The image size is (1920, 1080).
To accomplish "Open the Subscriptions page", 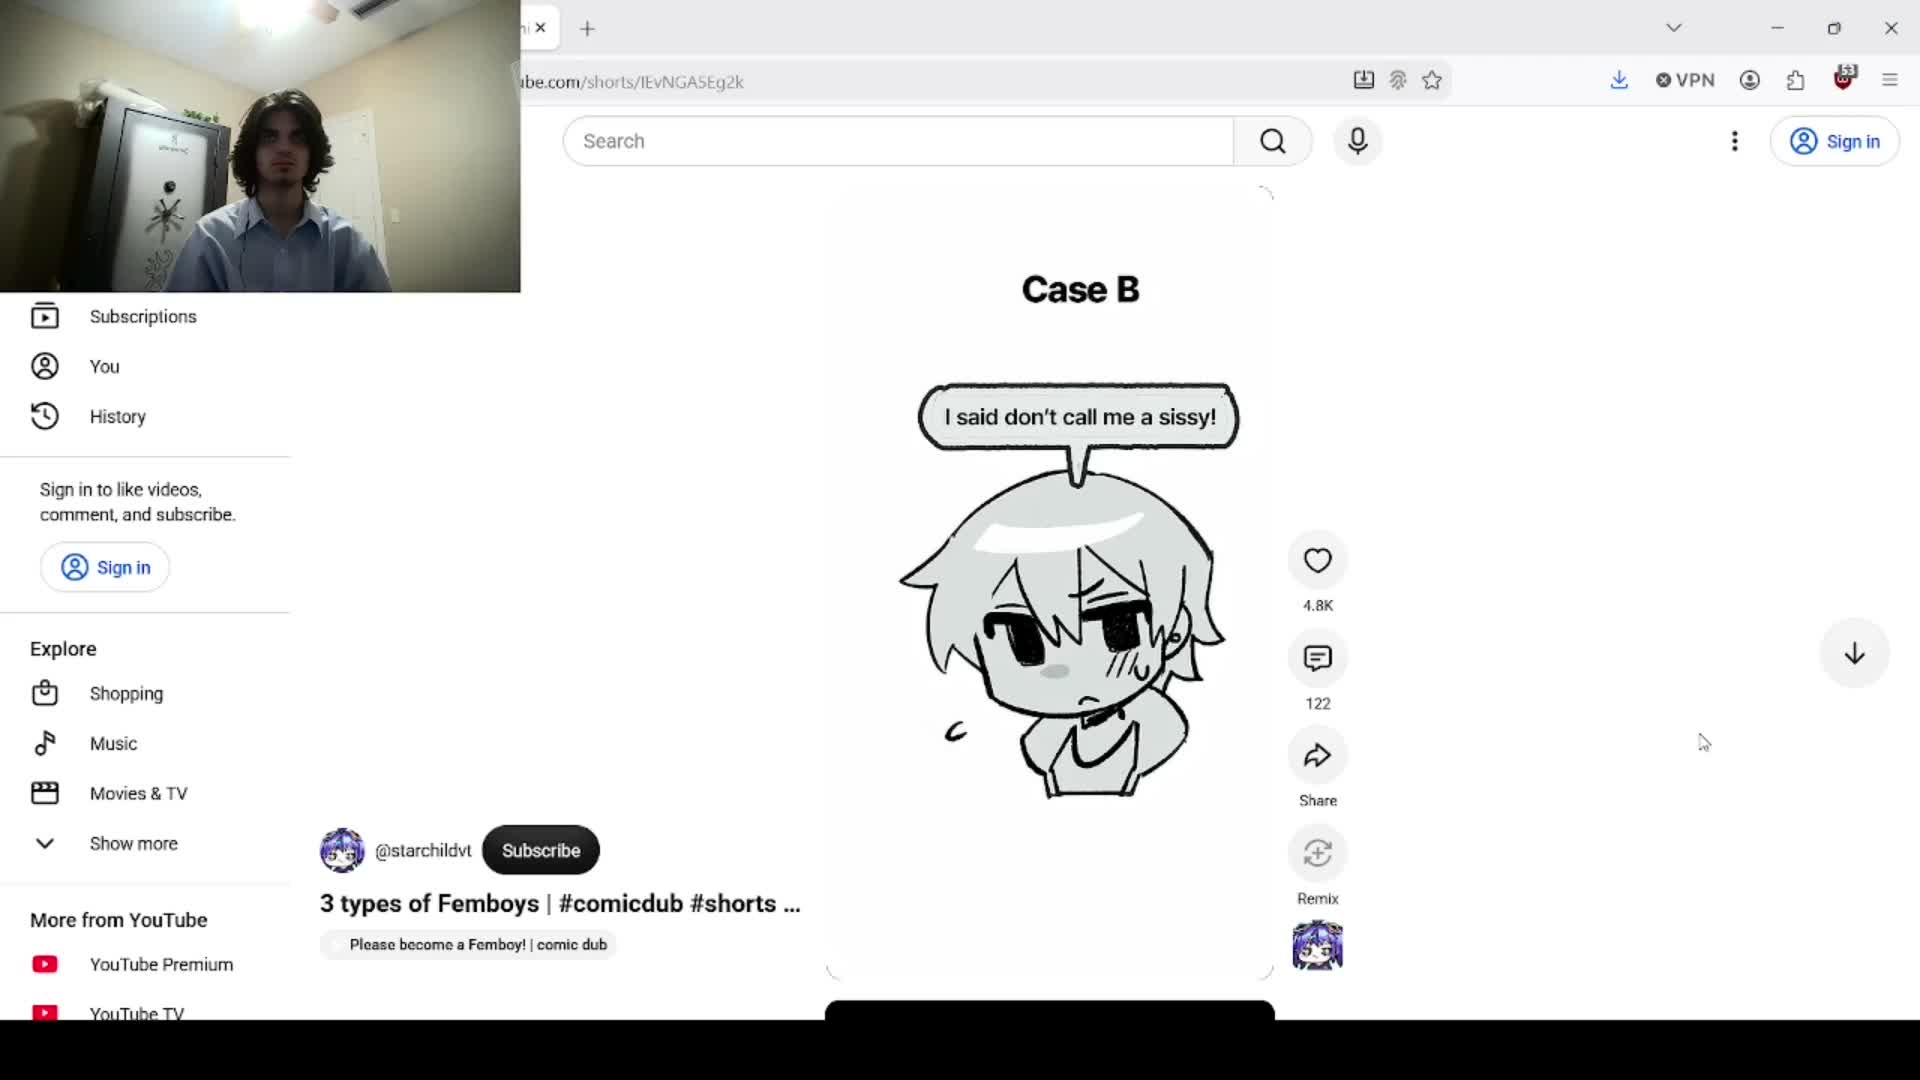I will pos(145,316).
